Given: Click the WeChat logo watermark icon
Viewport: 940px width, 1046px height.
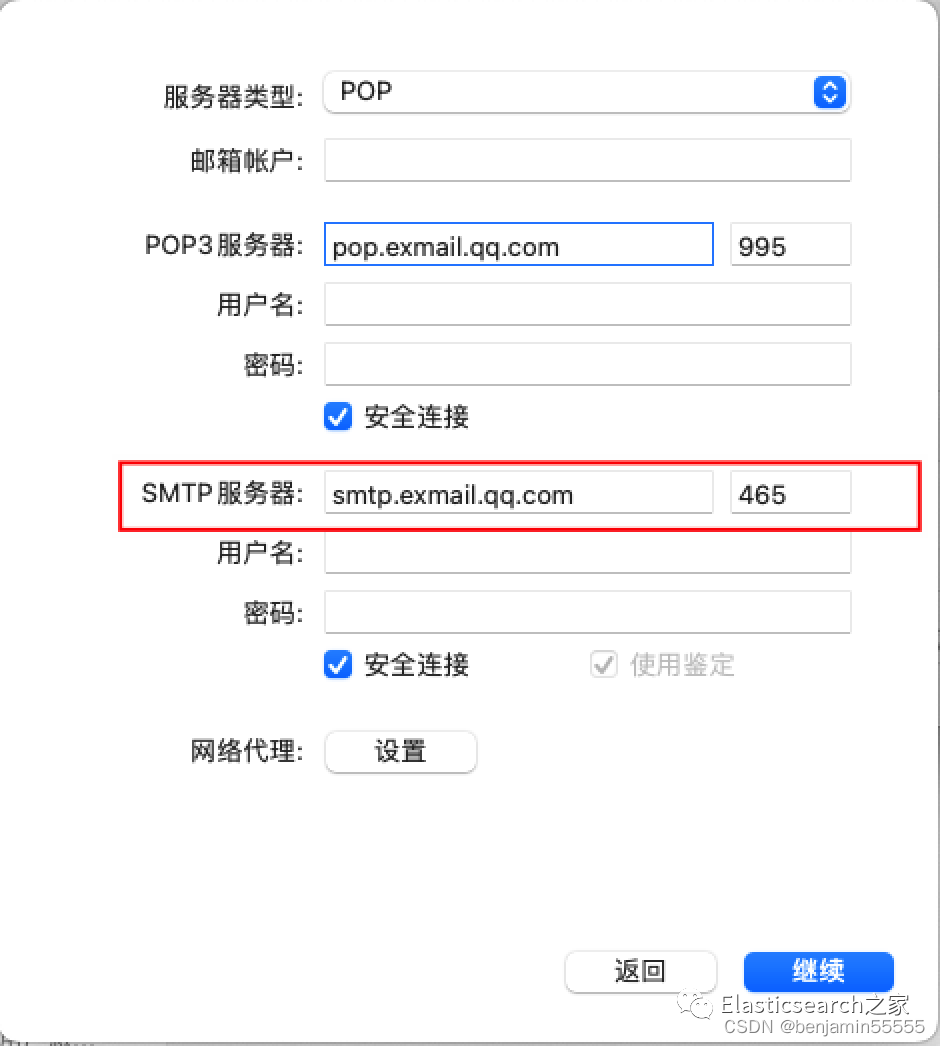Looking at the screenshot, I should (695, 1005).
